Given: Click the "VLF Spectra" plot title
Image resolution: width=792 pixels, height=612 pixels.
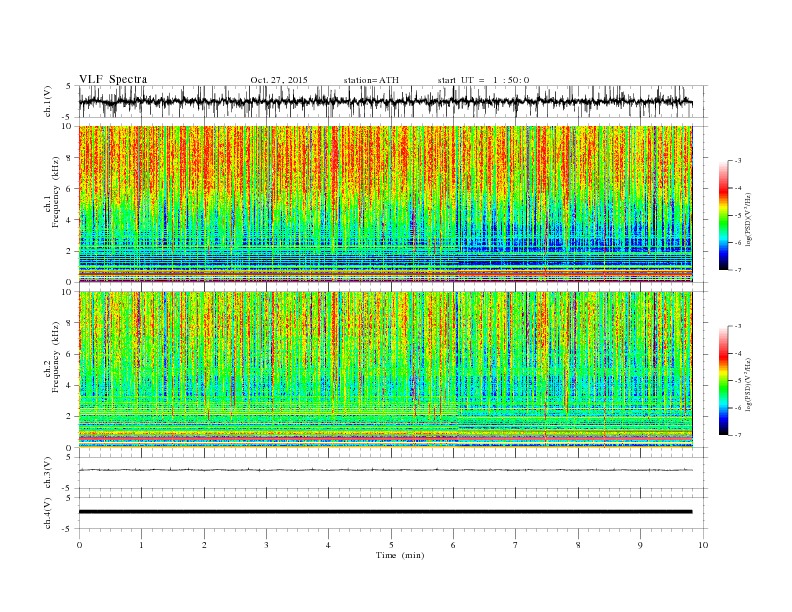Looking at the screenshot, I should click(113, 79).
